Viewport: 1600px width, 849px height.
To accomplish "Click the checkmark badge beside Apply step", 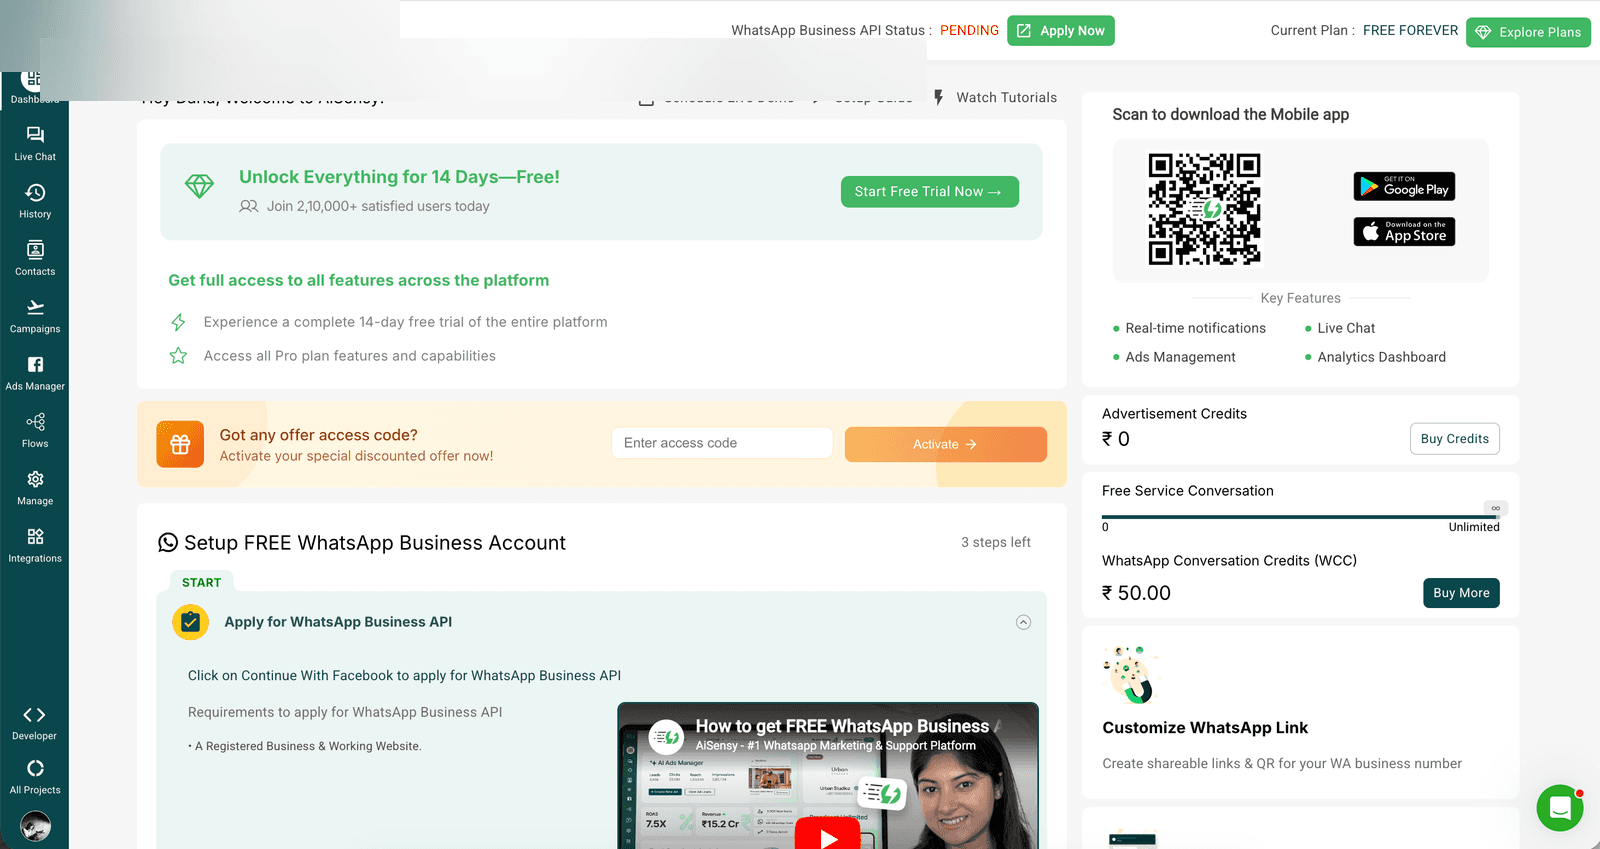I will click(190, 622).
